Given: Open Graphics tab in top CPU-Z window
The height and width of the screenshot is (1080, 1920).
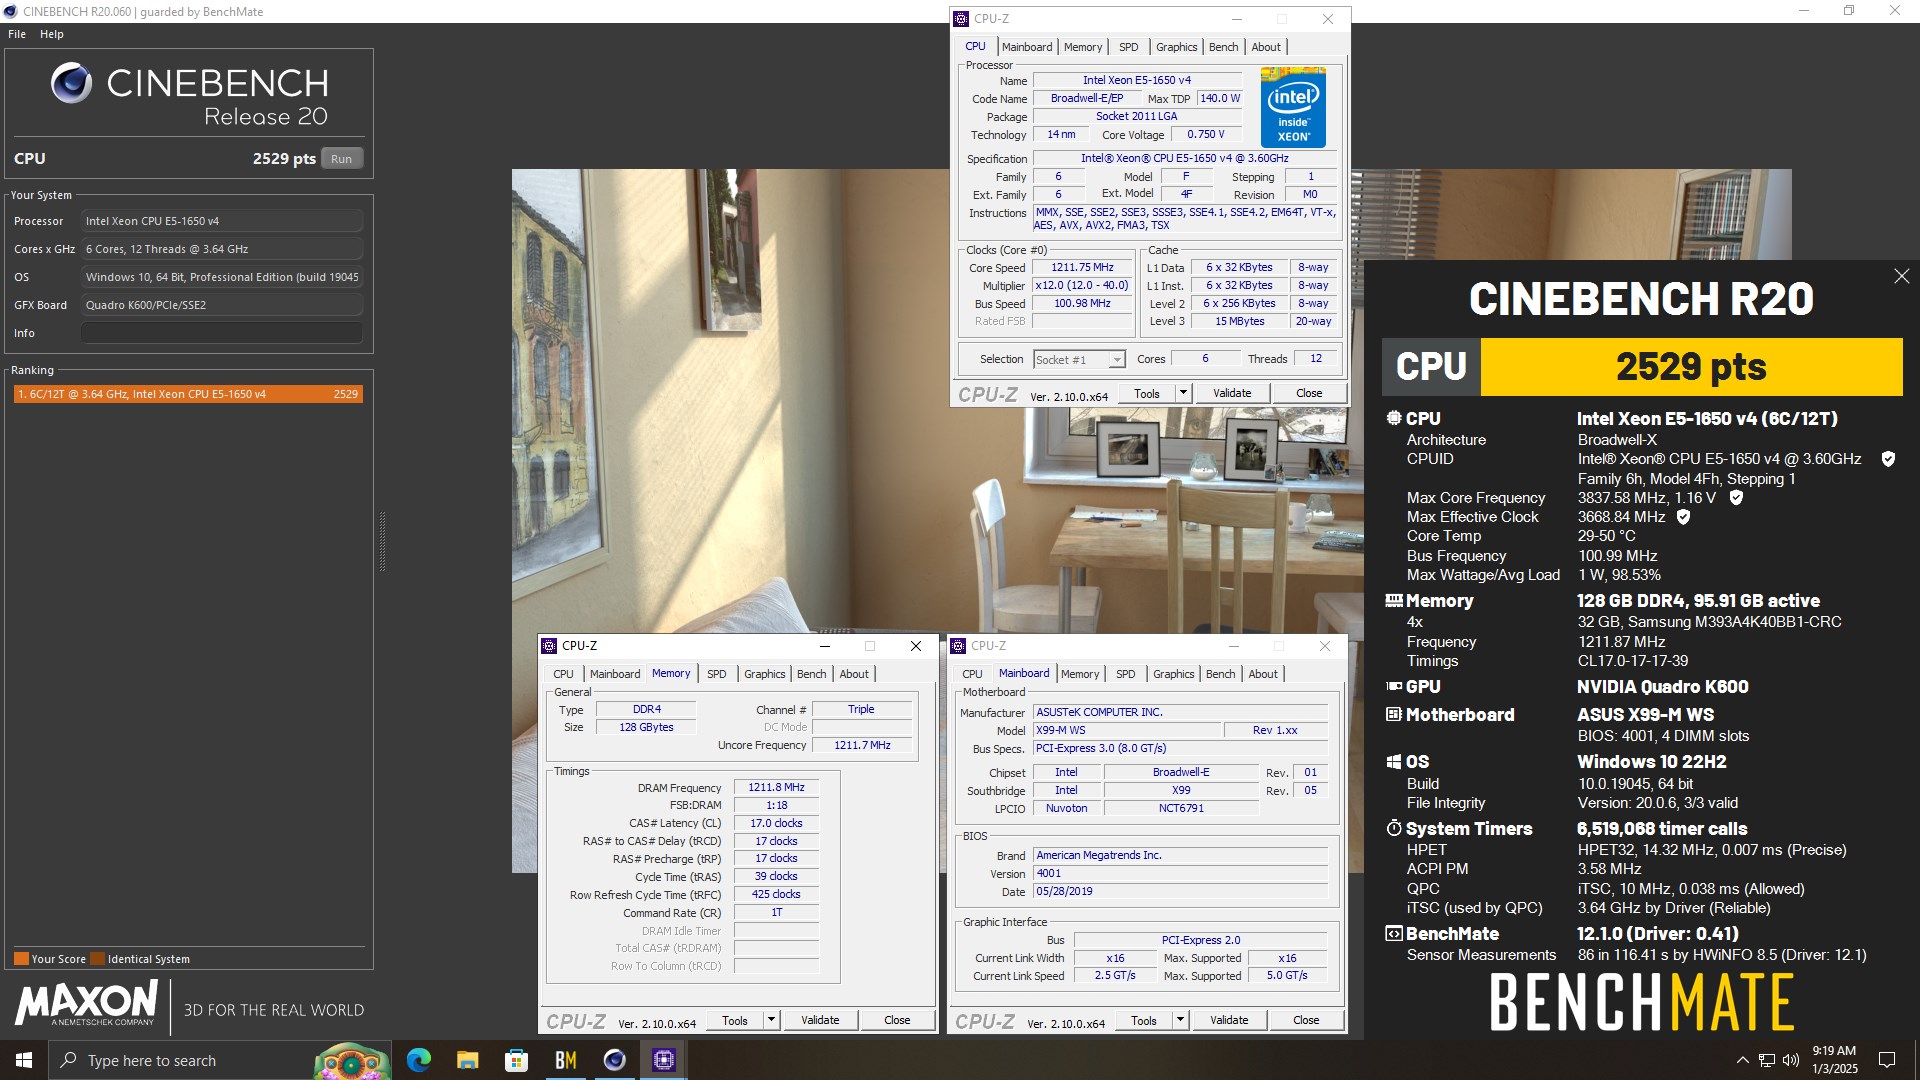Looking at the screenshot, I should click(x=1176, y=47).
